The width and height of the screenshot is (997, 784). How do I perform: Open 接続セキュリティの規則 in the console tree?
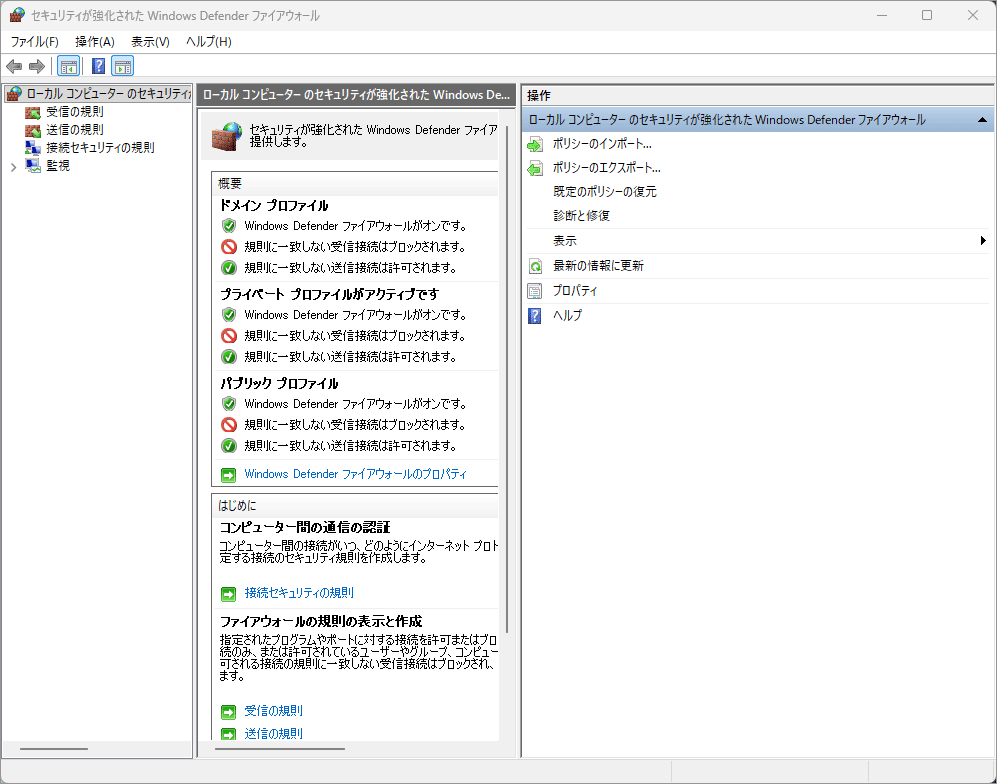100,148
